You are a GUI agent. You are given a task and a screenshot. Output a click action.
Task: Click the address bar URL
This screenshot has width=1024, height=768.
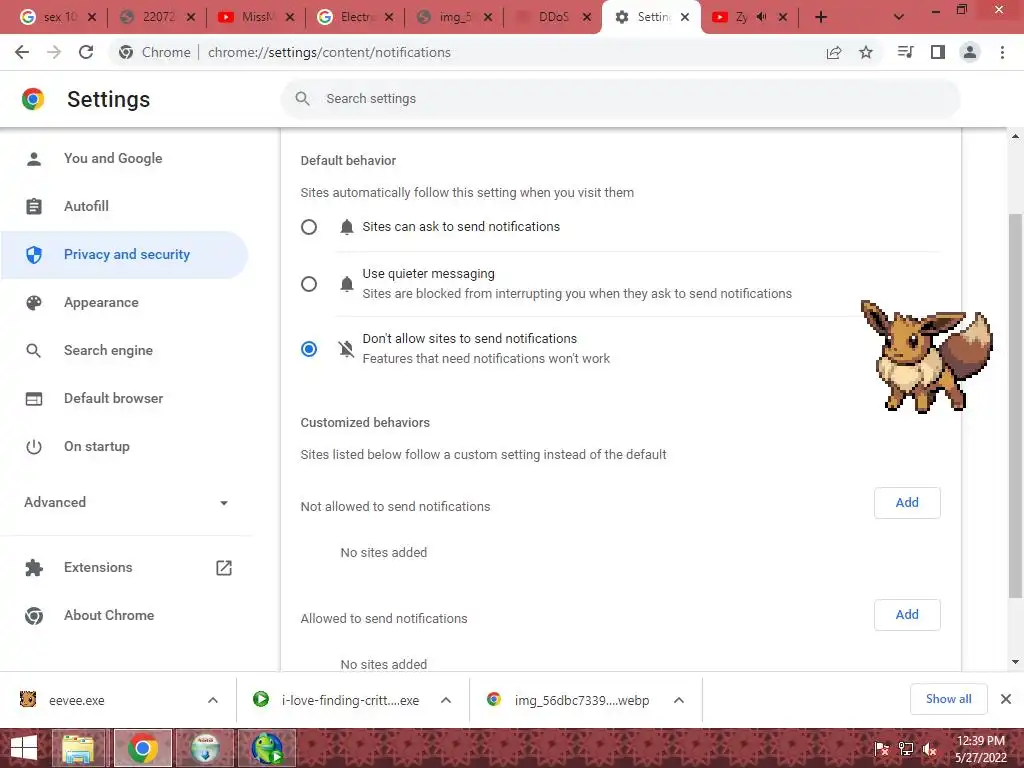coord(329,52)
